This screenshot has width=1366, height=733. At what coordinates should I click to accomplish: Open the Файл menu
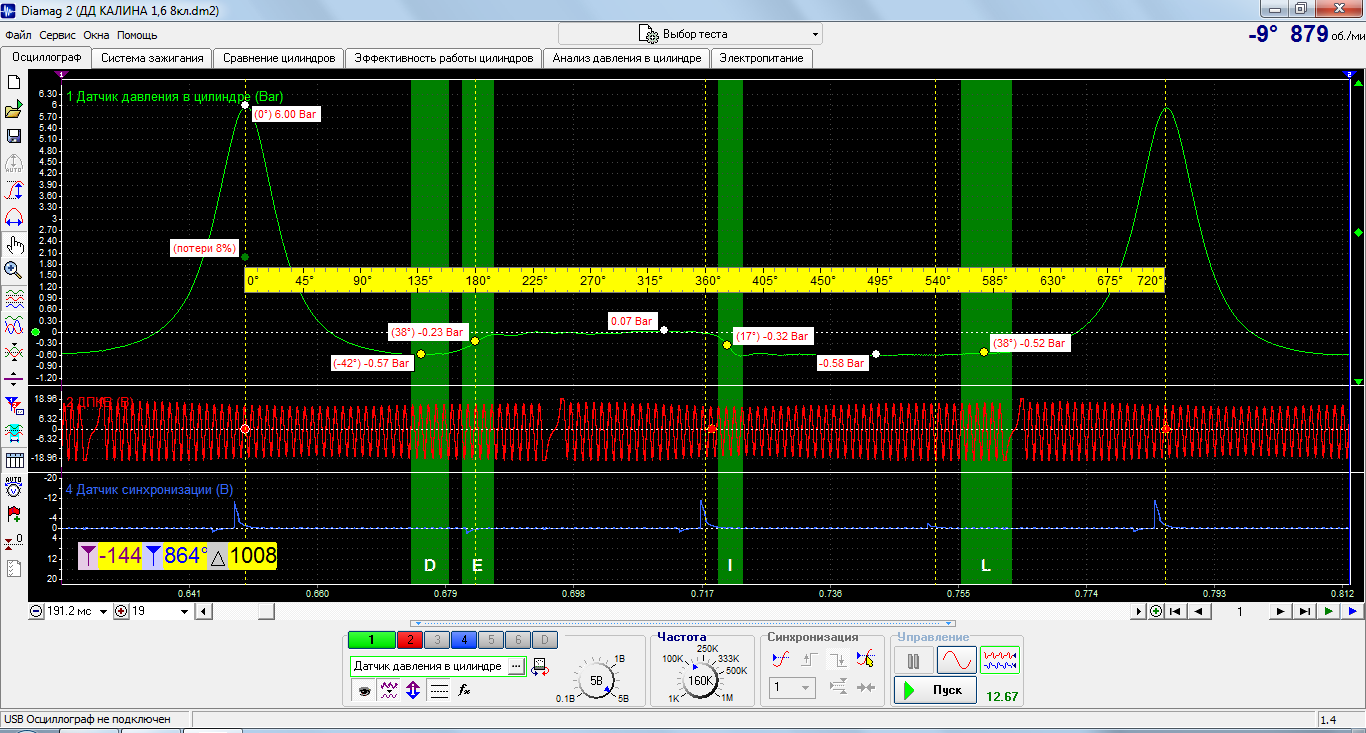pos(18,35)
